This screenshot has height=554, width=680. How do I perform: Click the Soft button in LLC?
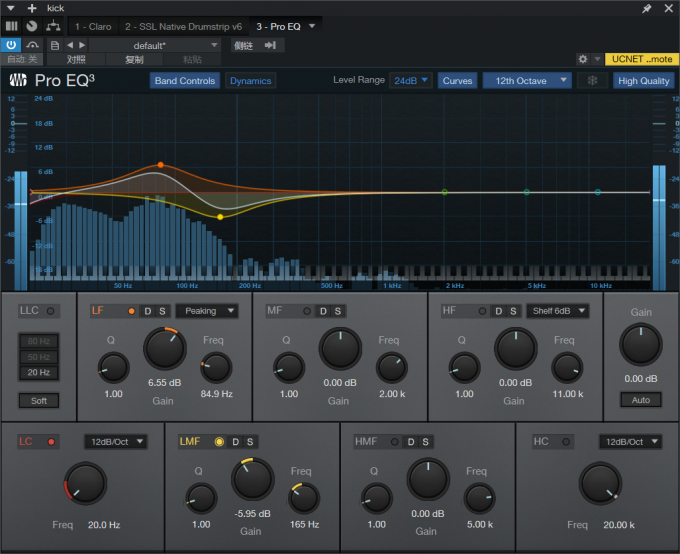tap(39, 401)
